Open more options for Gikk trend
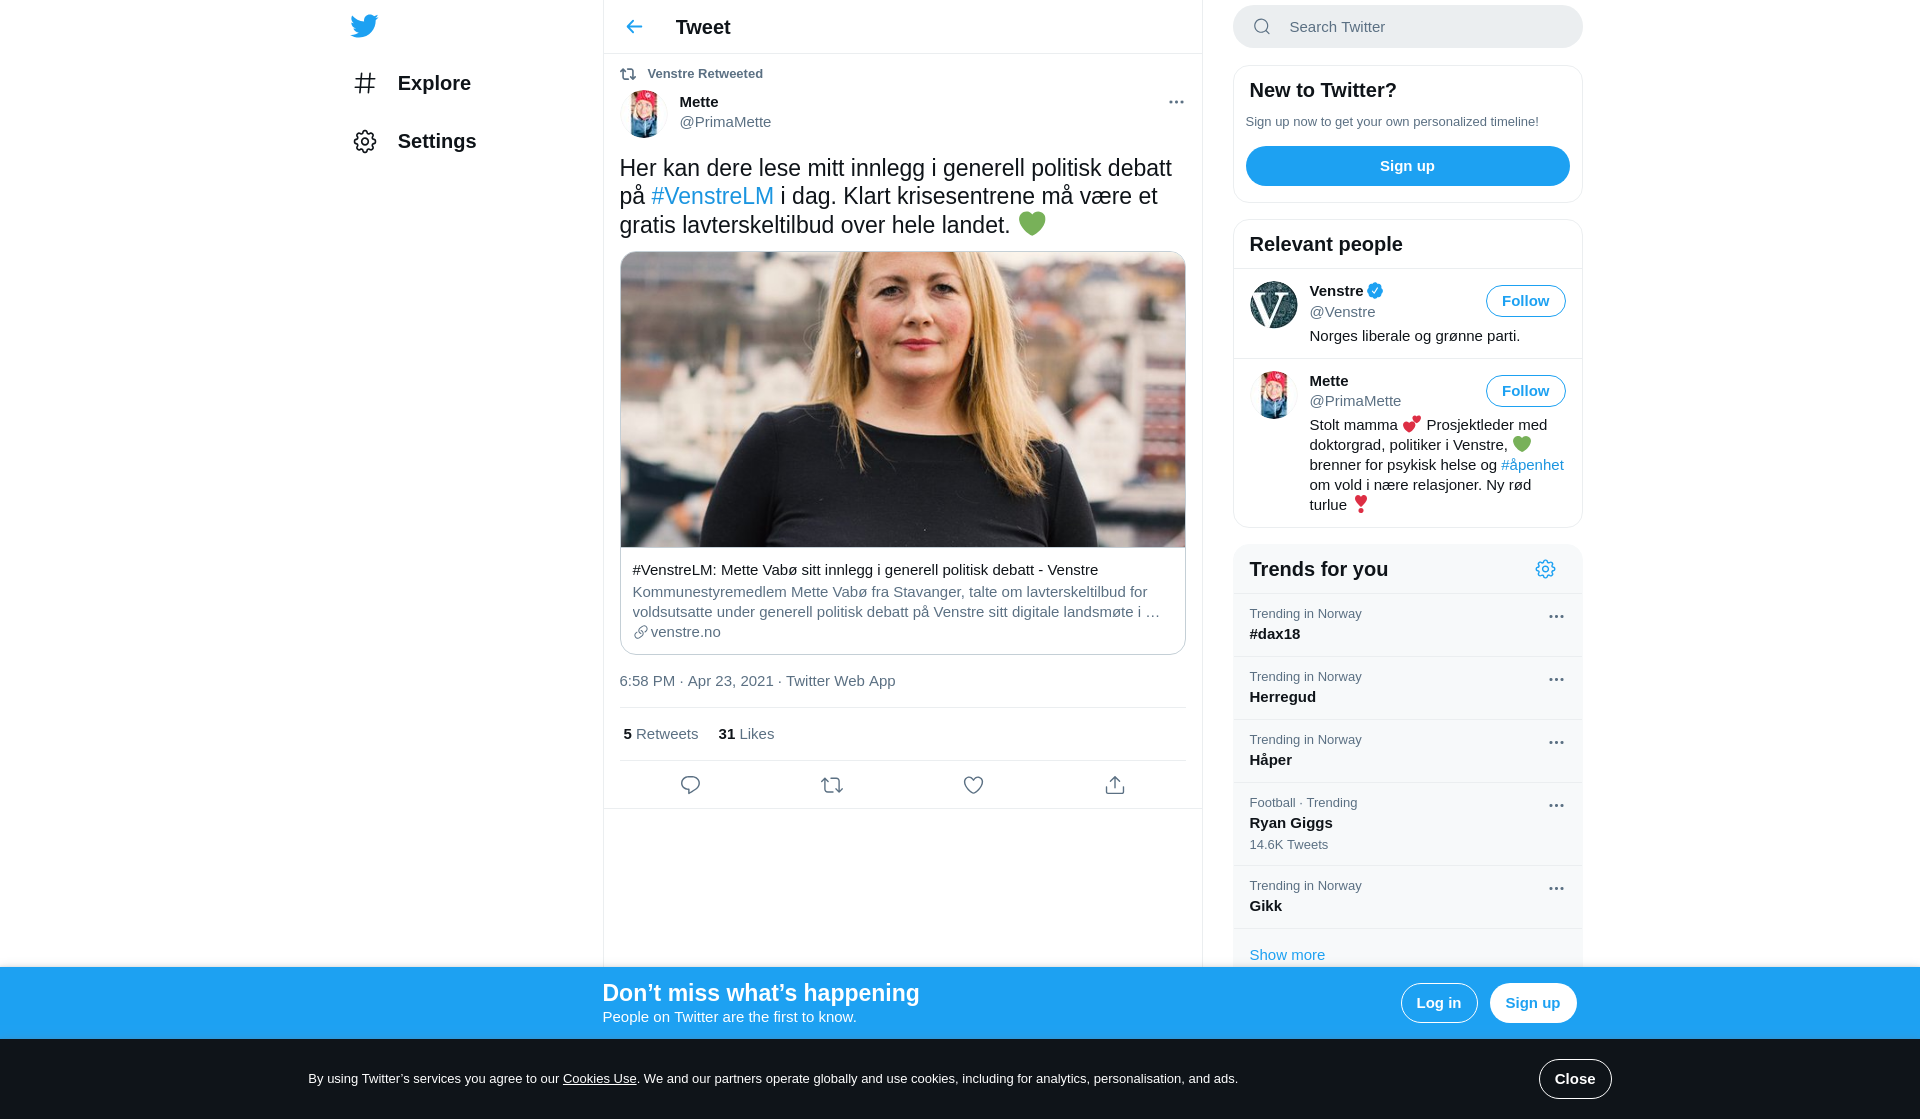The width and height of the screenshot is (1920, 1119). (1556, 889)
